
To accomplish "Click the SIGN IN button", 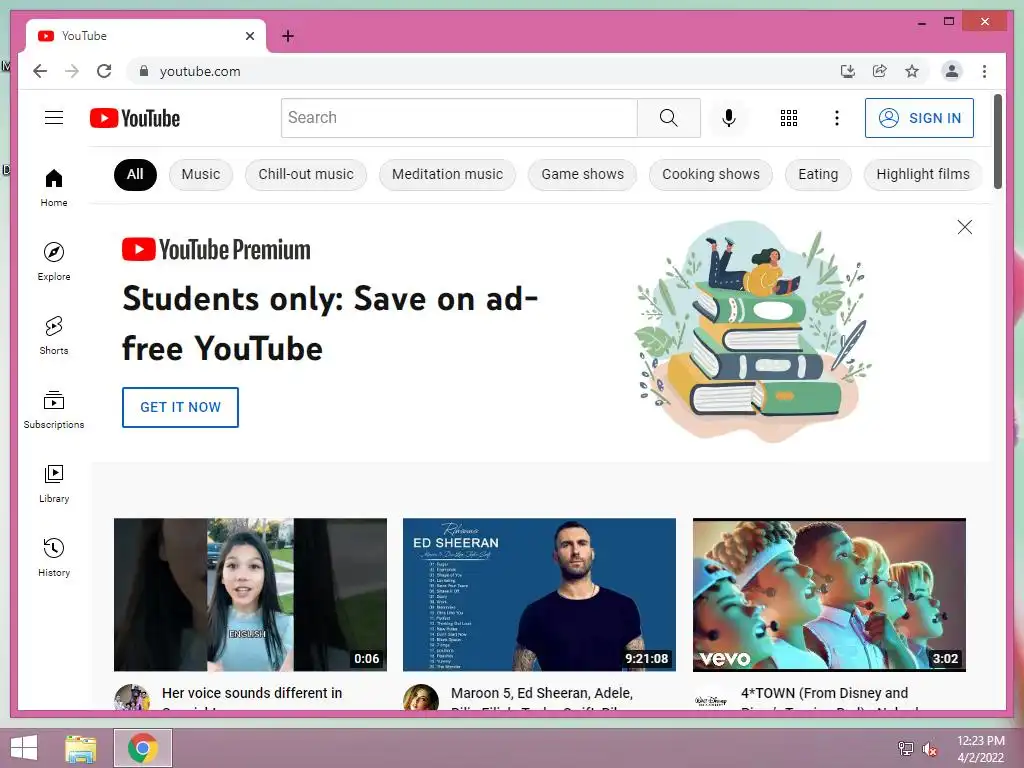I will click(919, 118).
